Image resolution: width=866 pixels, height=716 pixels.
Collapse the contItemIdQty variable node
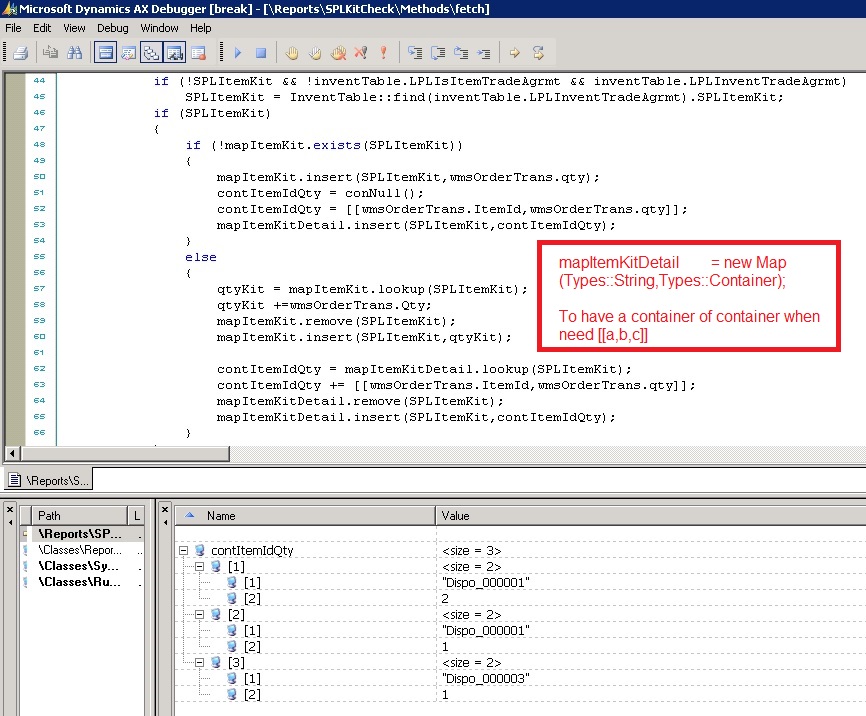(183, 550)
